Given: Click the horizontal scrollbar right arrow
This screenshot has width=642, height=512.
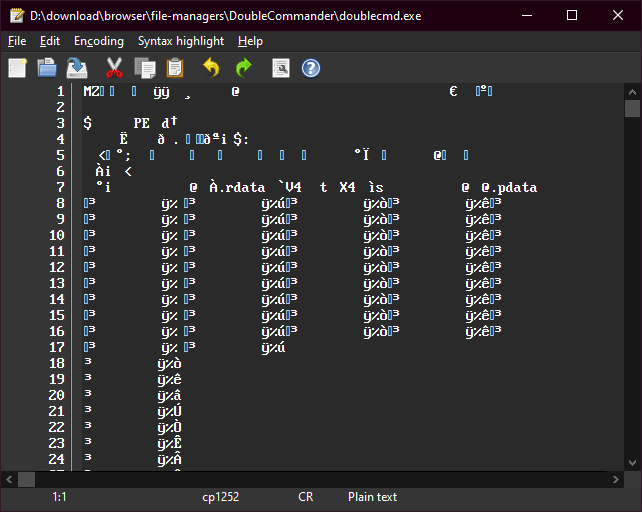Looking at the screenshot, I should pos(615,479).
